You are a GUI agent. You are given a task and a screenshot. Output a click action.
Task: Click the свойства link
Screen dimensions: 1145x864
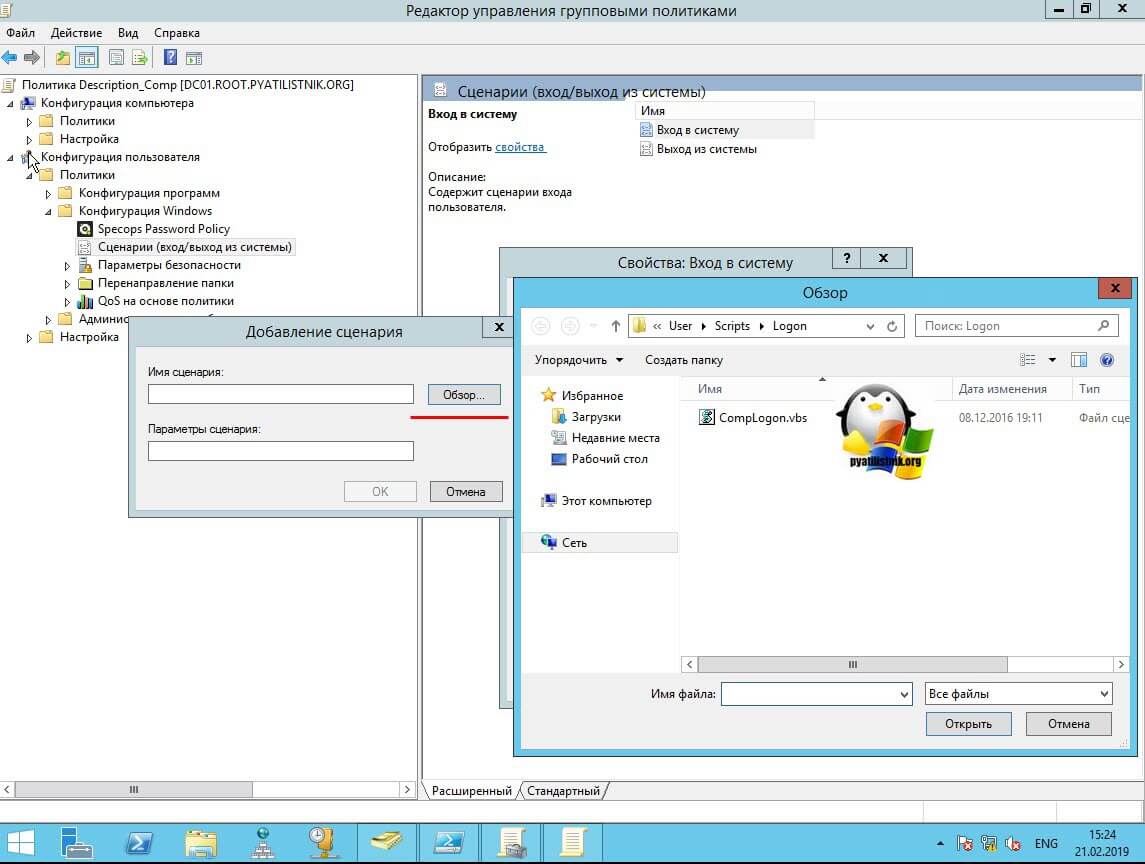[x=520, y=147]
